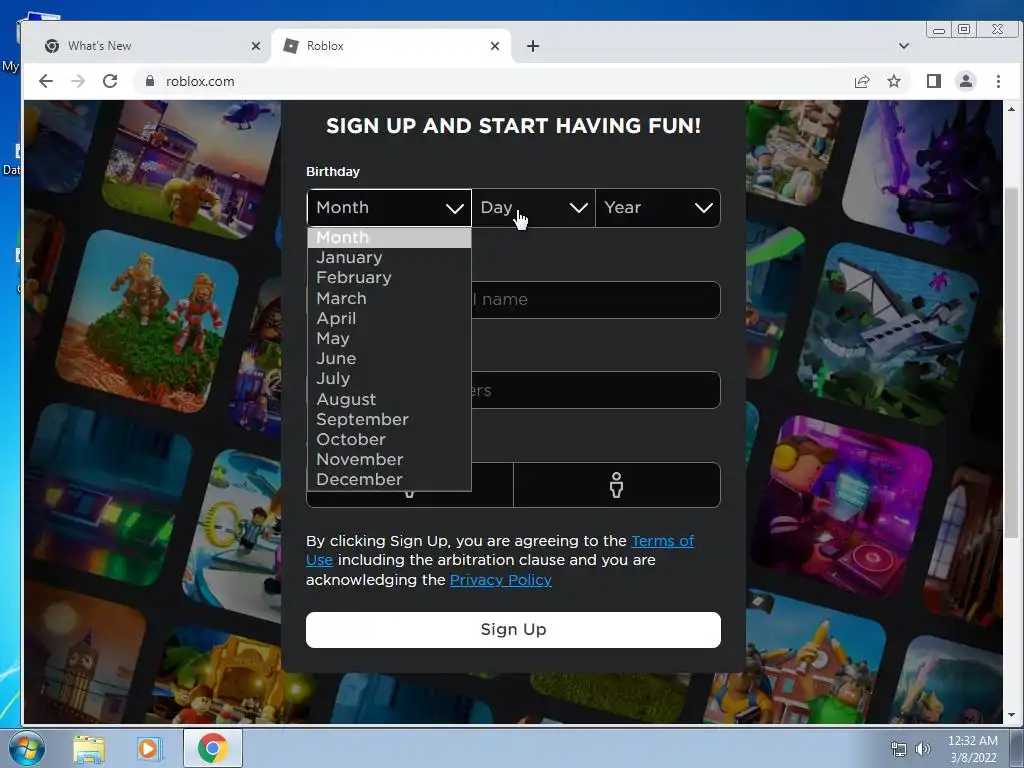Select June from the month list
Viewport: 1024px width, 768px height.
389,359
